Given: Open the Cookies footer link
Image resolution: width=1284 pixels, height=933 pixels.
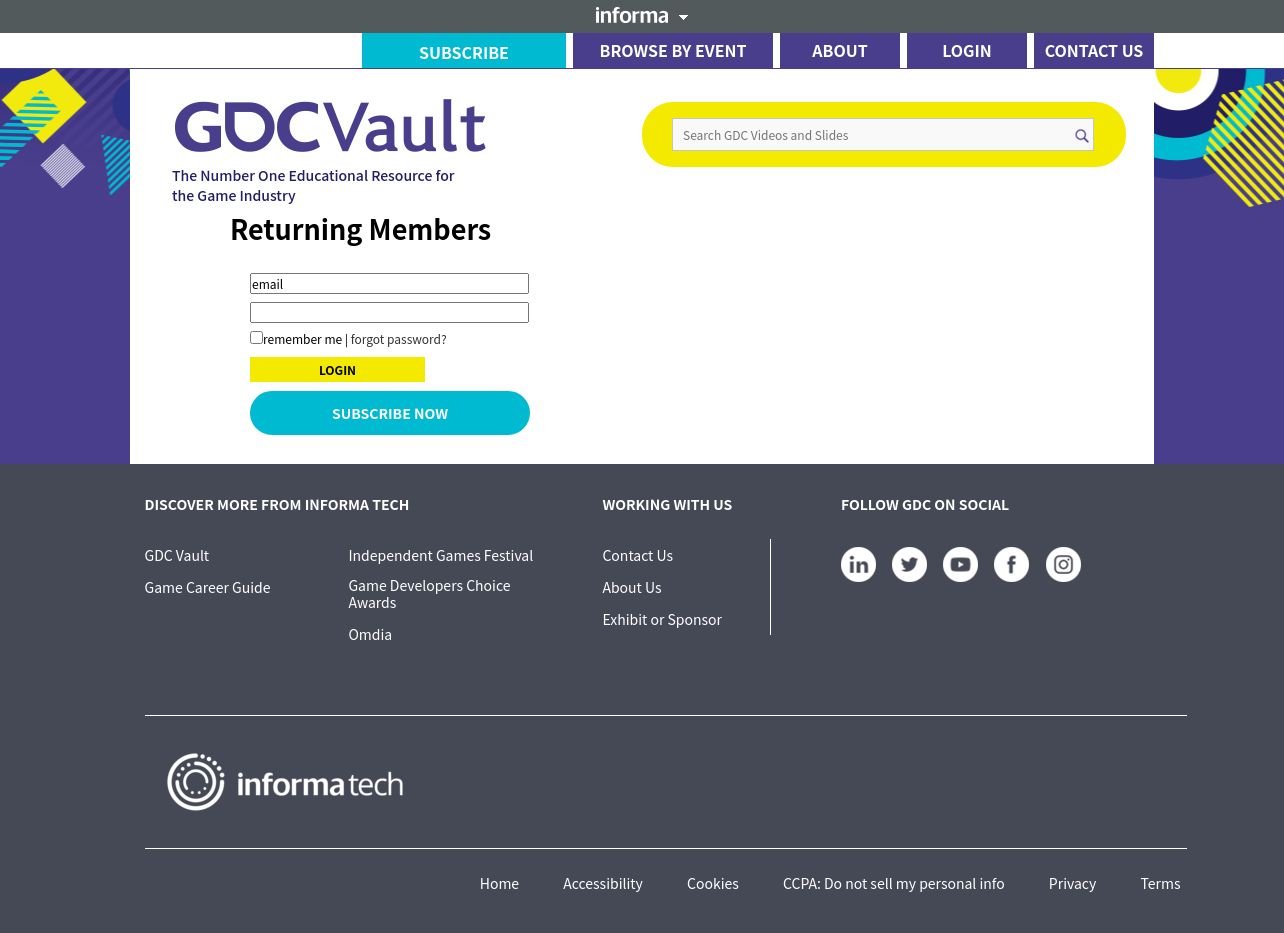Looking at the screenshot, I should (713, 883).
